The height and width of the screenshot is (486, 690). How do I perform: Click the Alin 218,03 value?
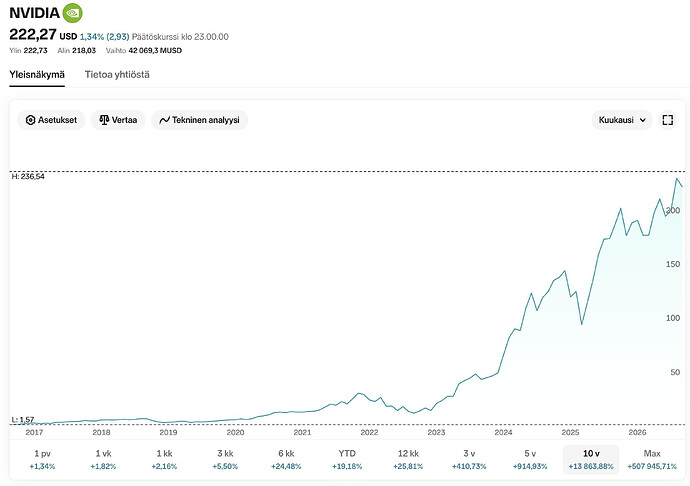tap(77, 51)
